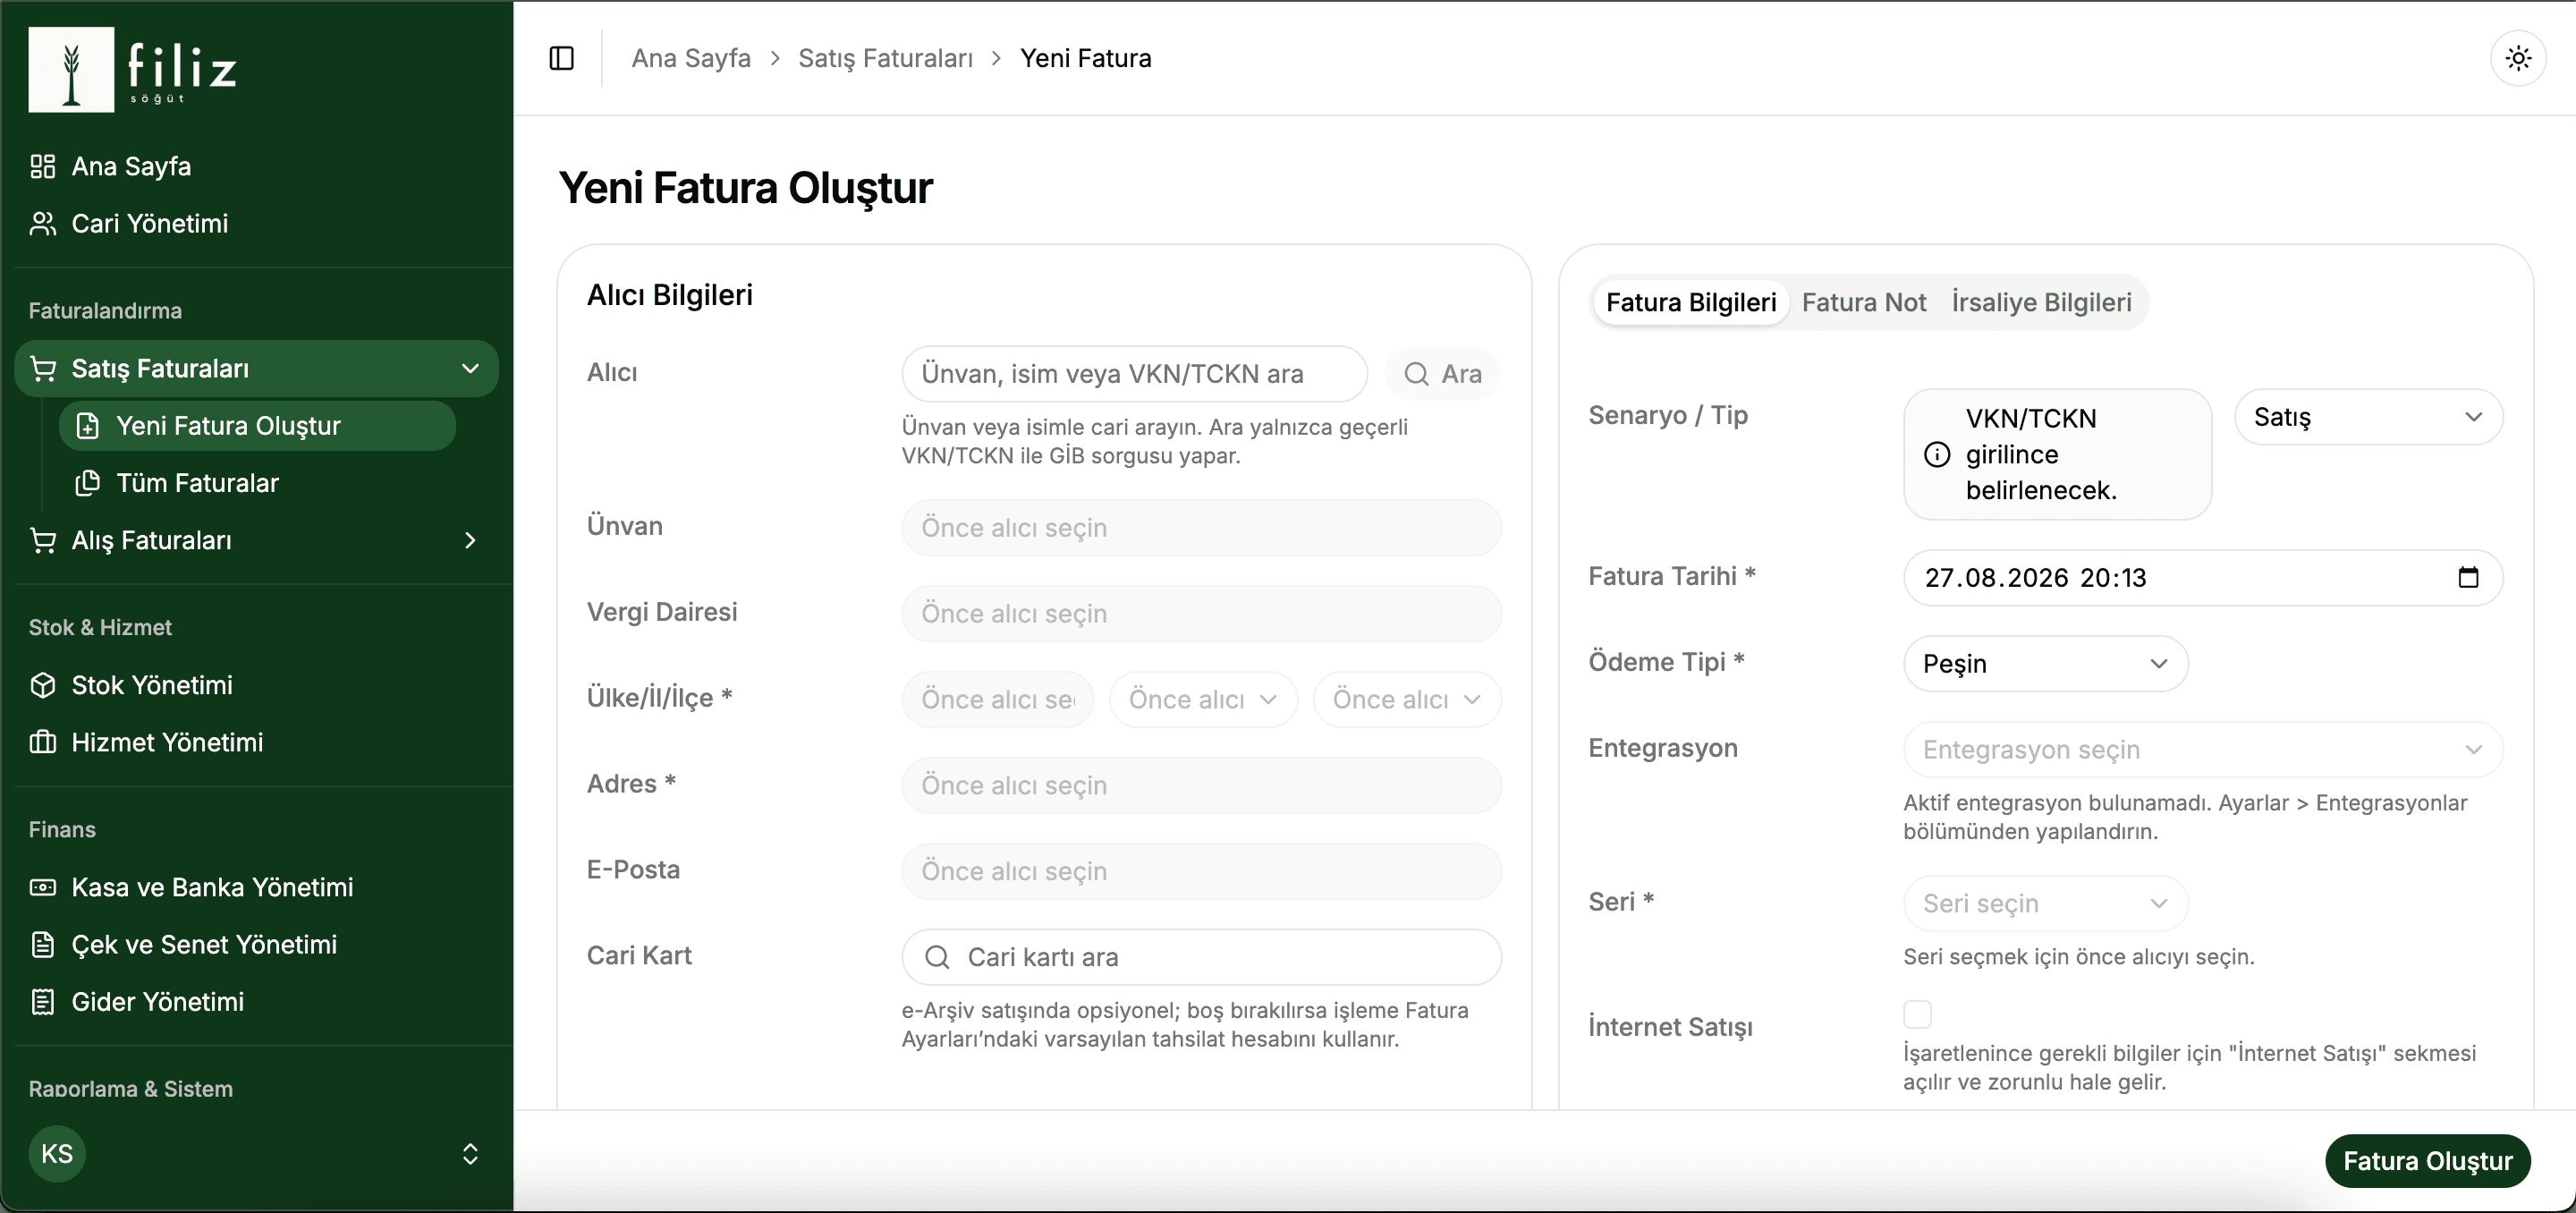This screenshot has width=2576, height=1213.
Task: Open Stok Yönetimi
Action: (x=257, y=685)
